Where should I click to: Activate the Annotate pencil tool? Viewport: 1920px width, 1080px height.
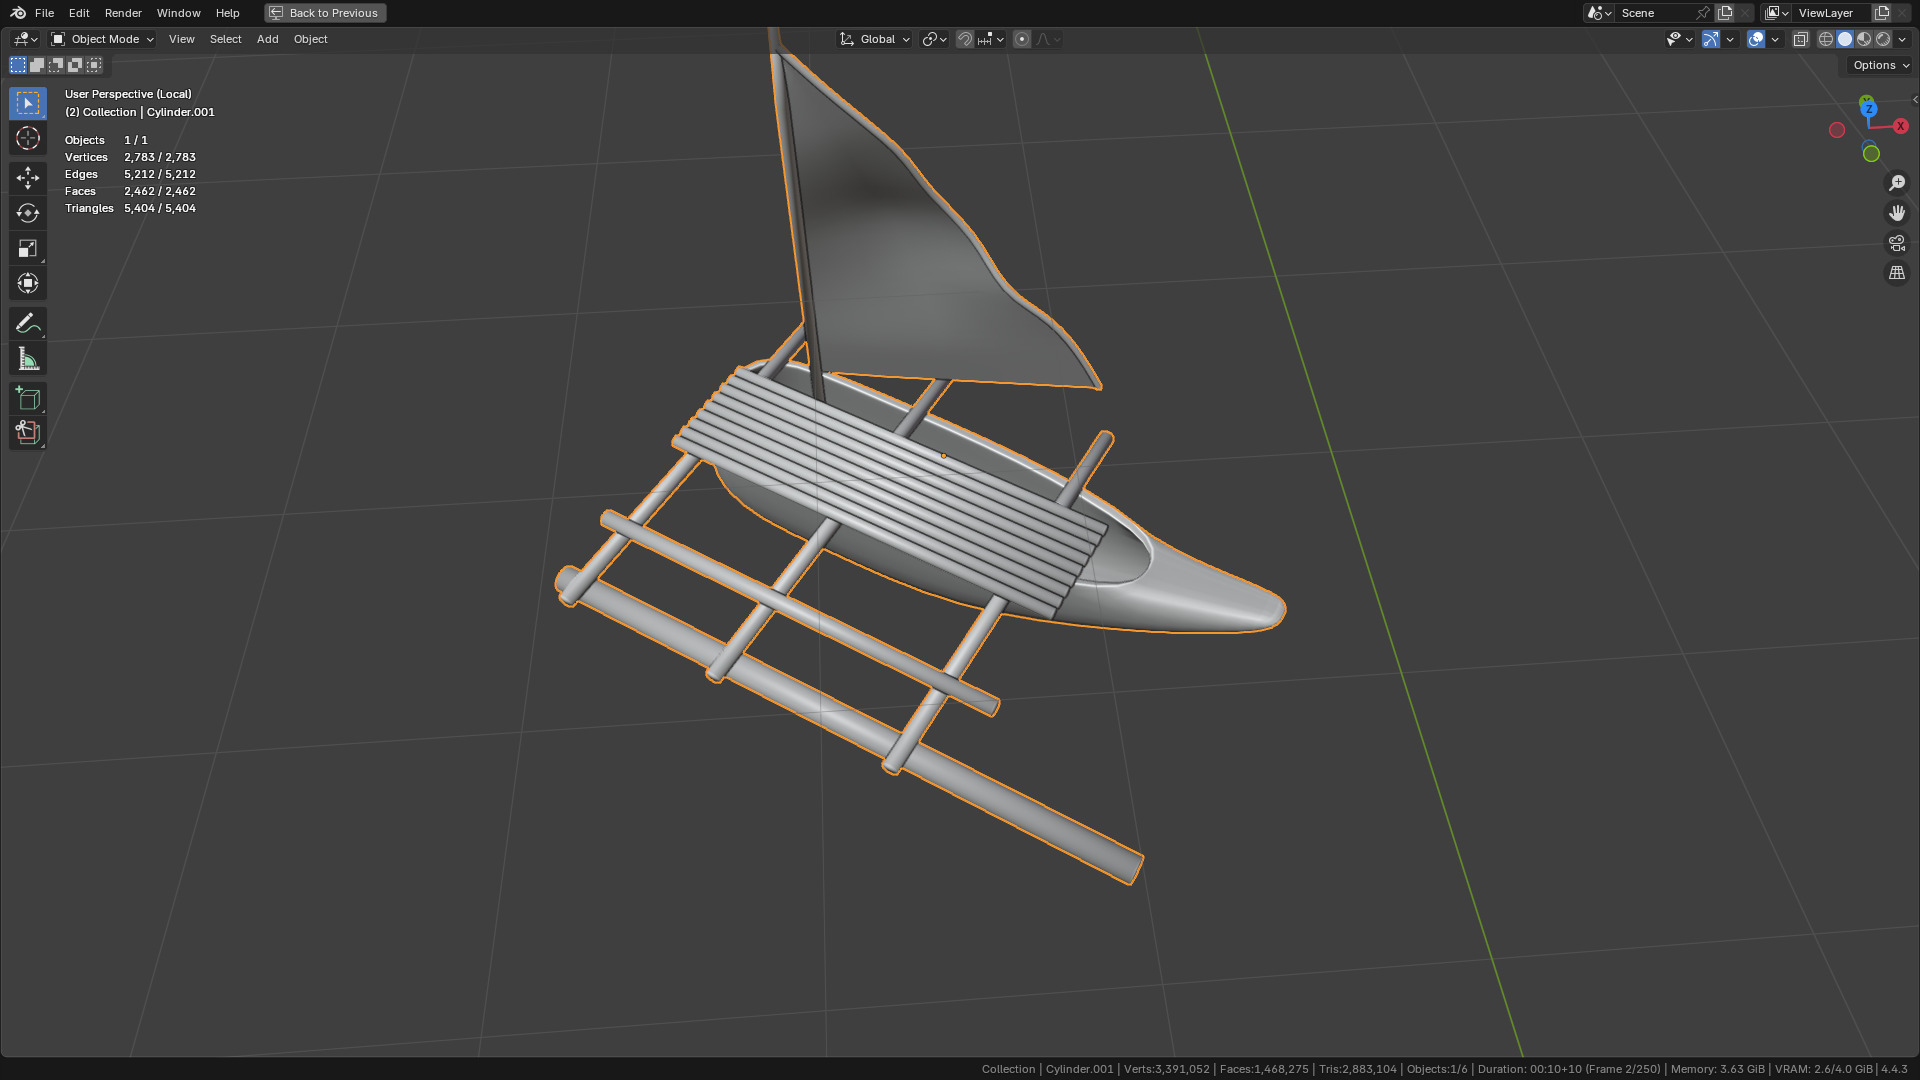[x=28, y=323]
